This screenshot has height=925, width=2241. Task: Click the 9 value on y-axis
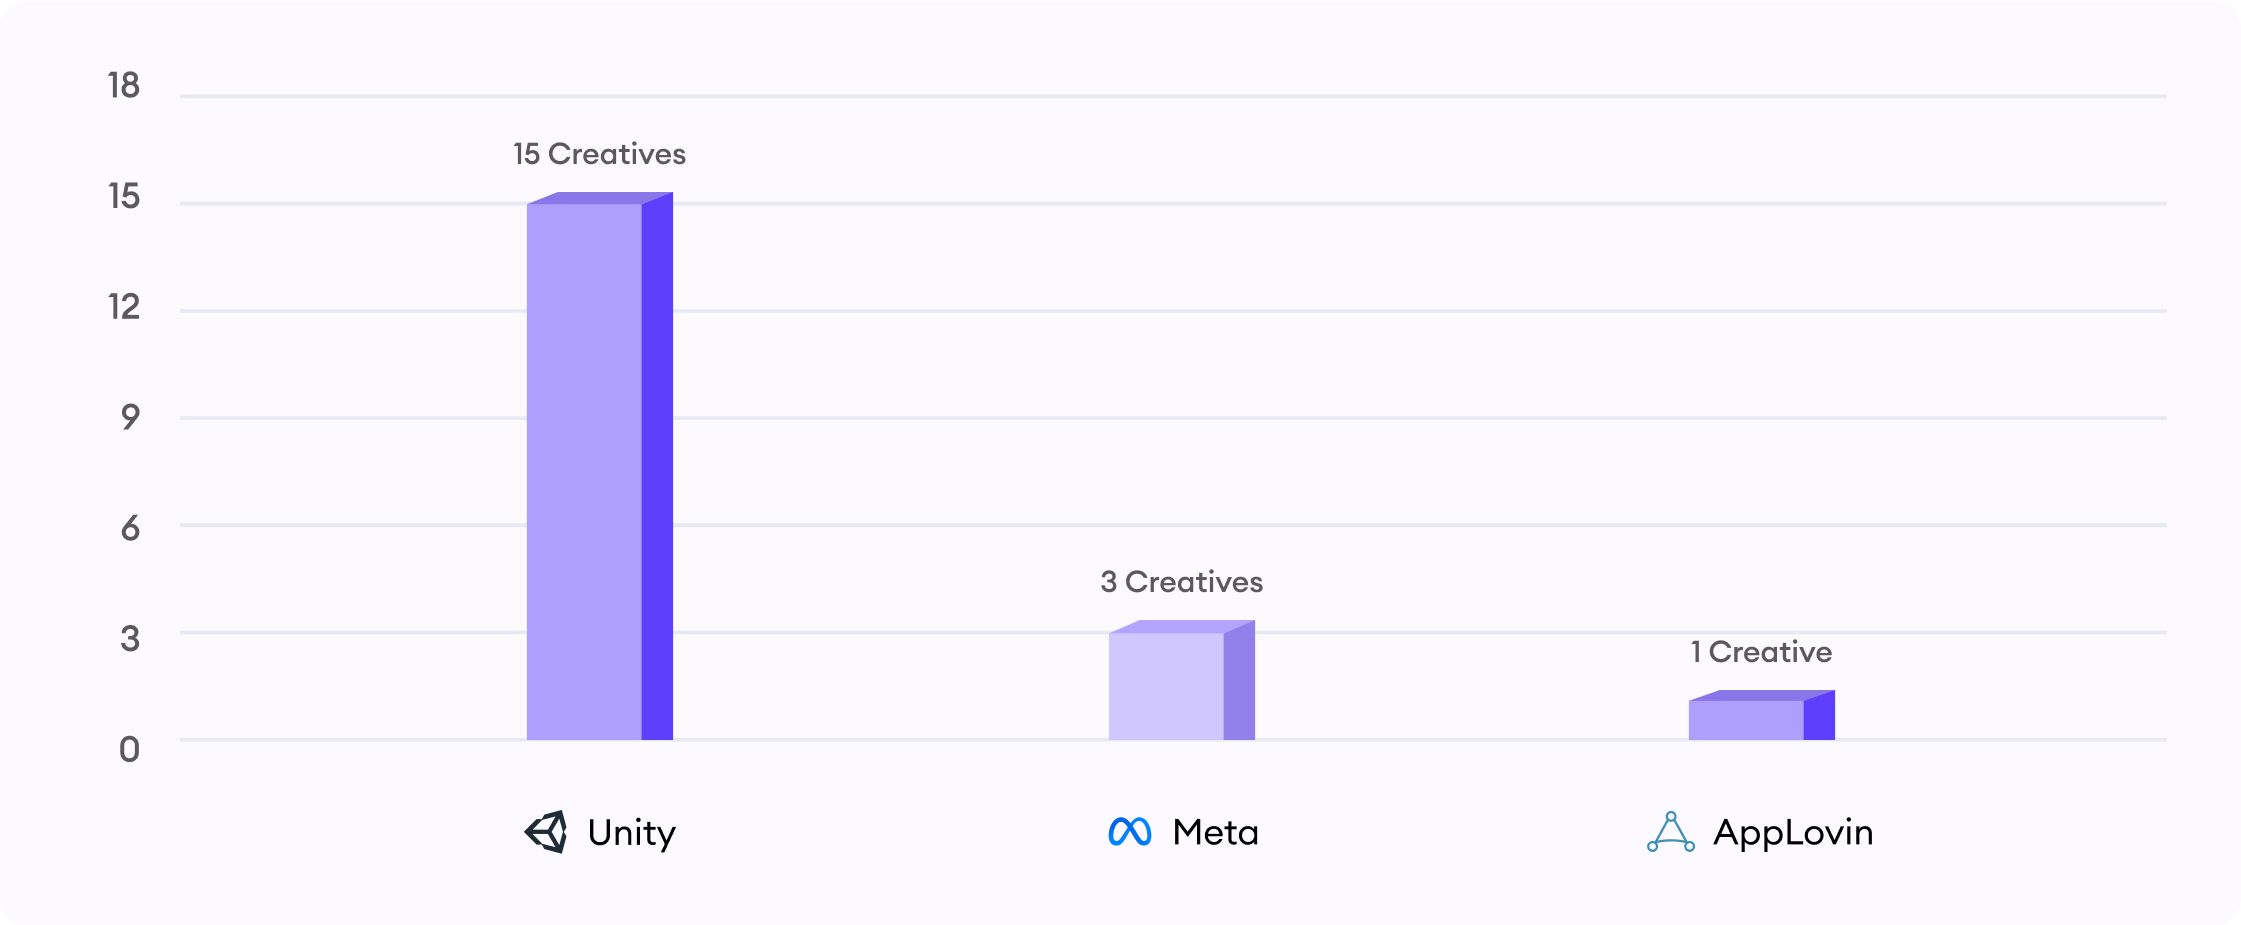(130, 417)
